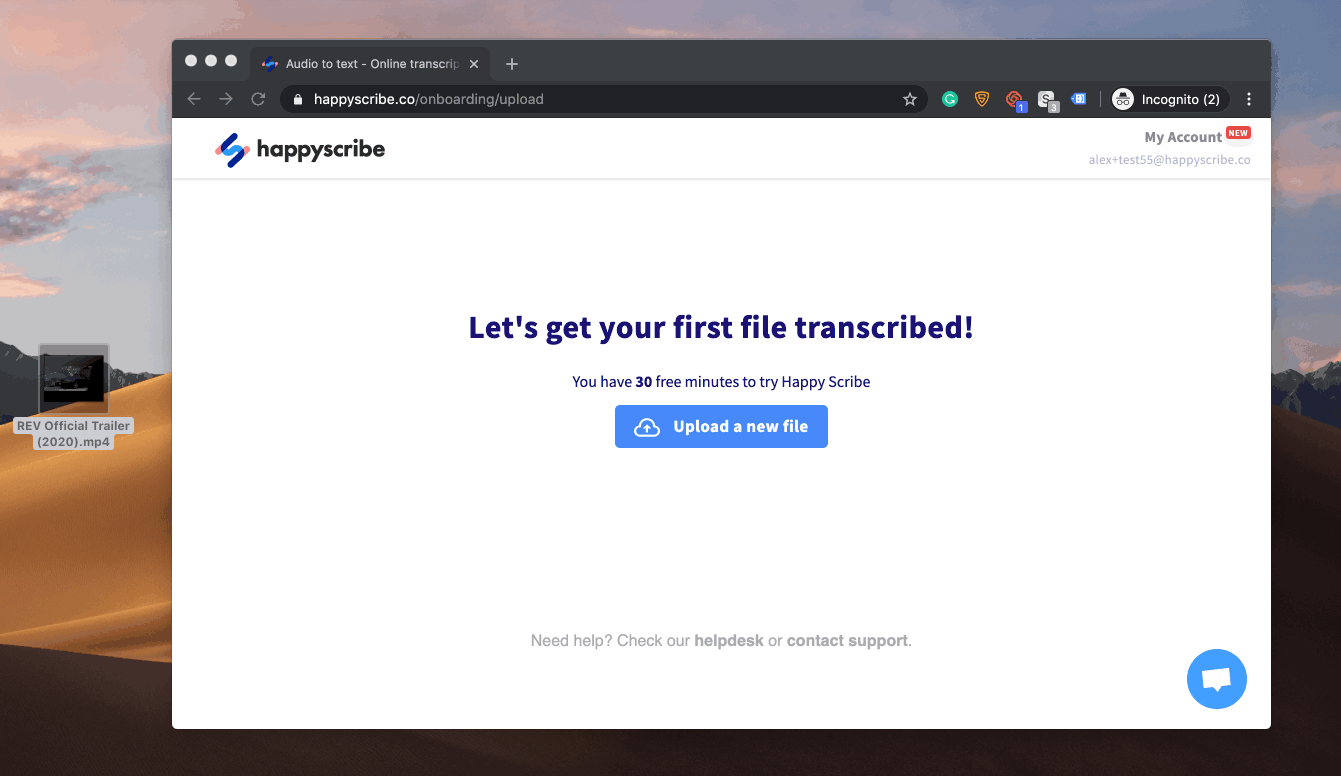Close the Audio to text tab
The width and height of the screenshot is (1341, 776).
474,64
